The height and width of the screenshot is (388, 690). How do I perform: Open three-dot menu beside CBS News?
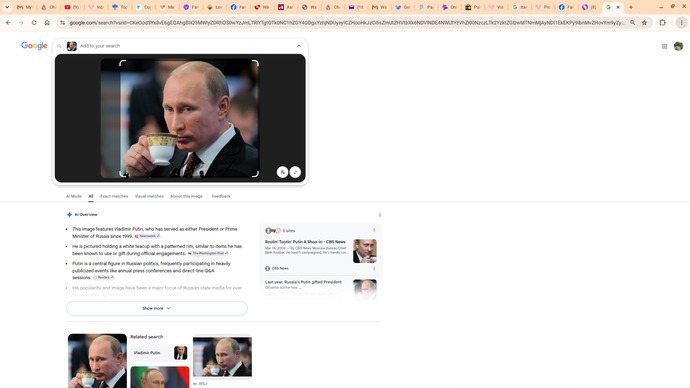(374, 268)
